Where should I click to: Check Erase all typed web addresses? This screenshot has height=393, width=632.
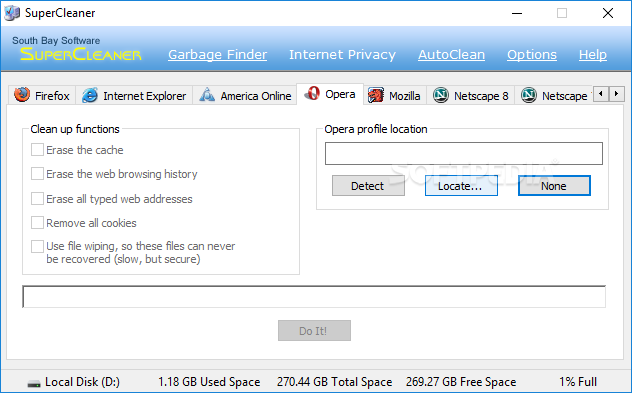[37, 198]
